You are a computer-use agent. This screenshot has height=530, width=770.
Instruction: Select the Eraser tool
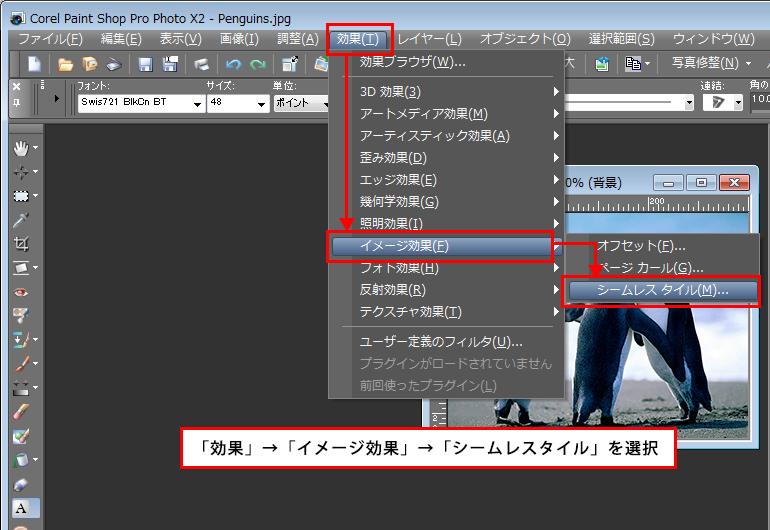point(21,412)
